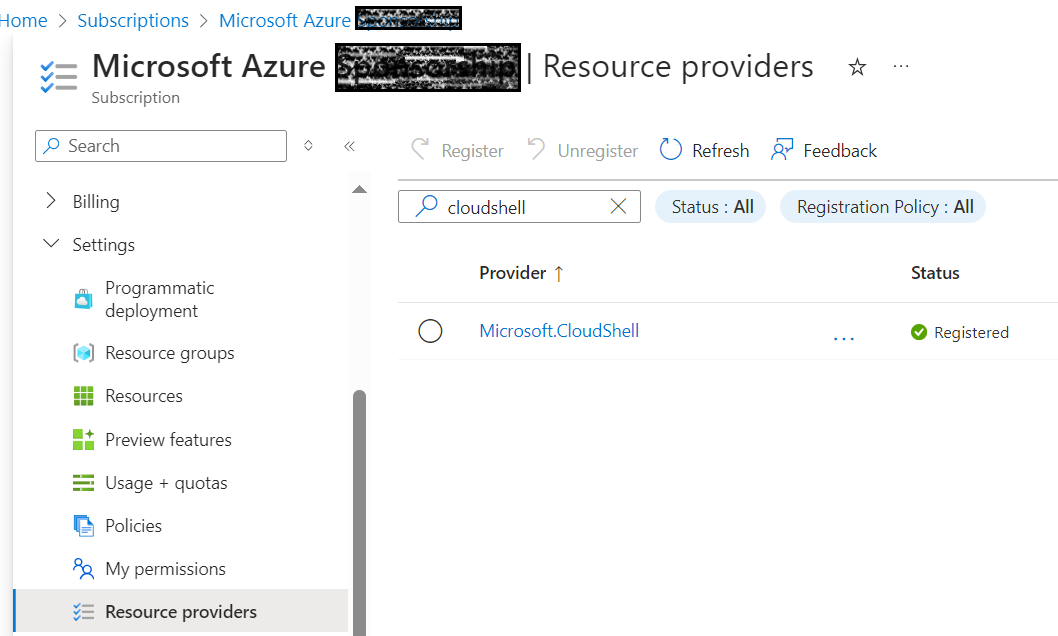Viewport: 1058px width, 636px height.
Task: Click the Register arrow icon
Action: 420,149
